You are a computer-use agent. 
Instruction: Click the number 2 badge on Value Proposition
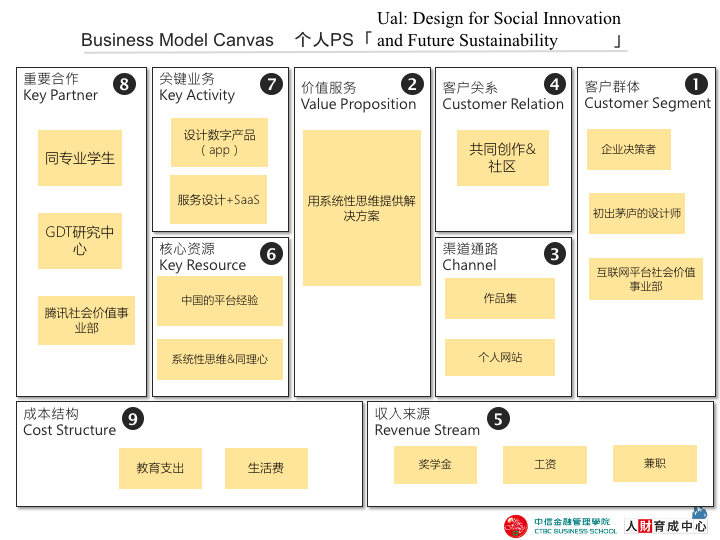click(x=412, y=84)
